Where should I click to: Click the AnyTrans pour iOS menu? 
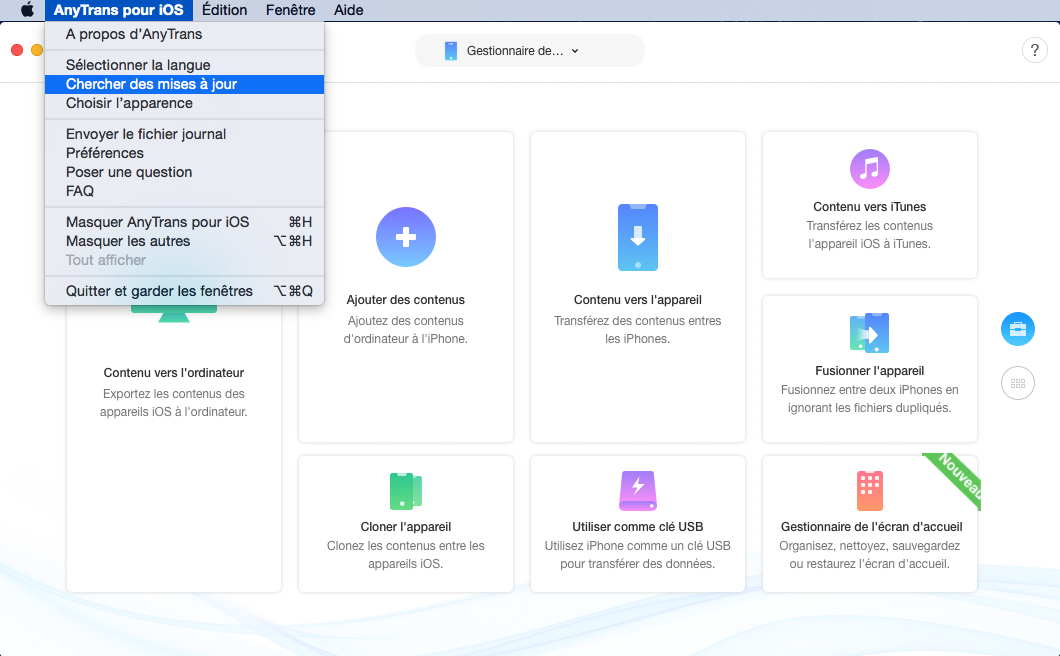tap(118, 10)
